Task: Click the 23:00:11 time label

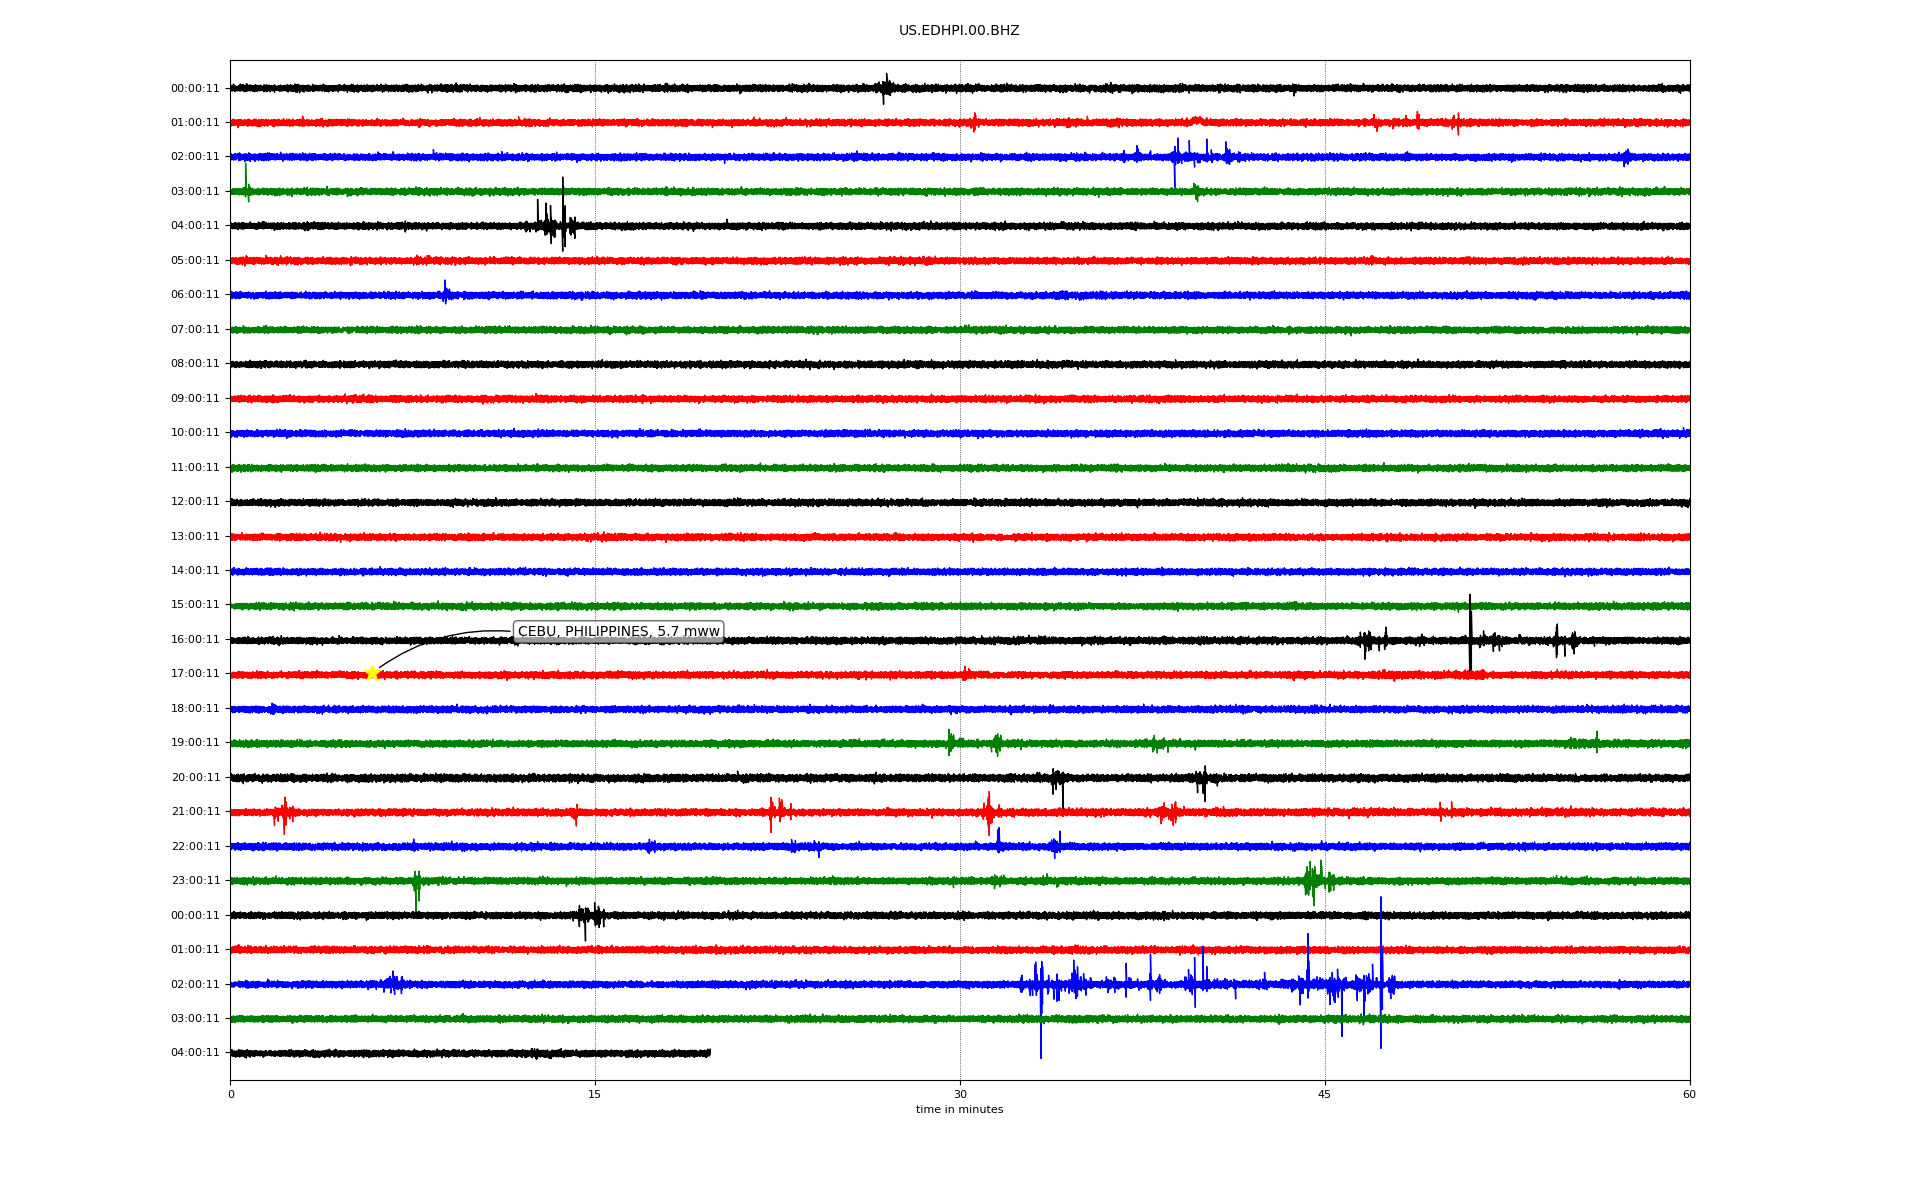Action: (x=195, y=881)
